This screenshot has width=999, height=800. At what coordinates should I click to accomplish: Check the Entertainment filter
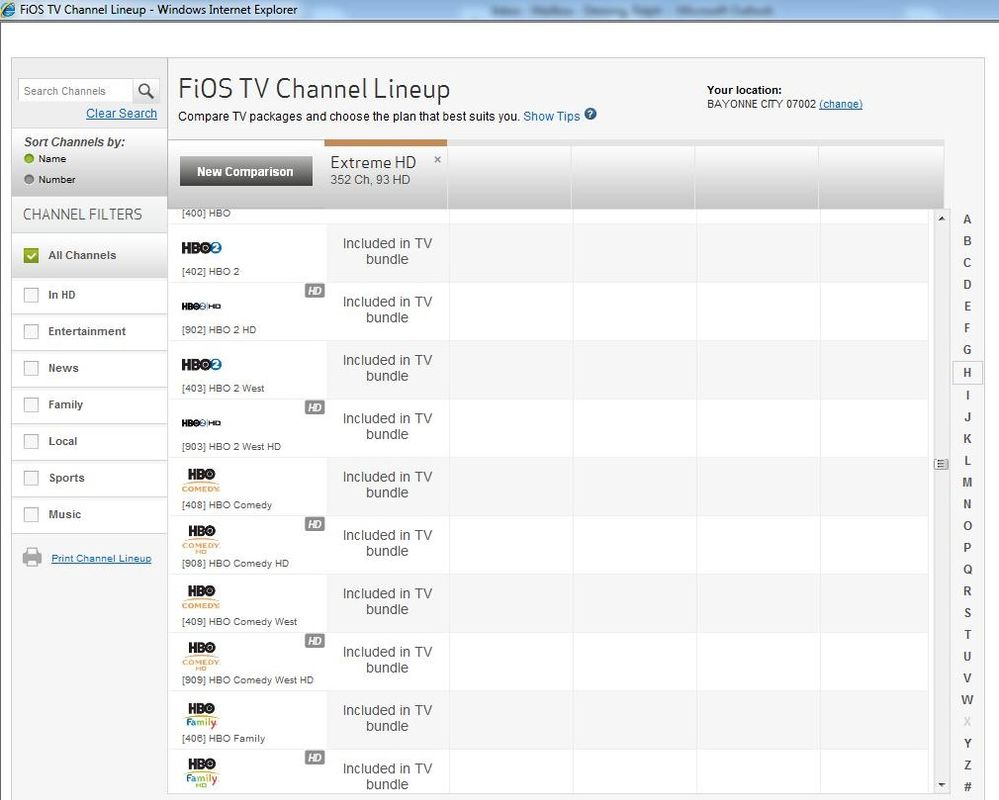31,332
